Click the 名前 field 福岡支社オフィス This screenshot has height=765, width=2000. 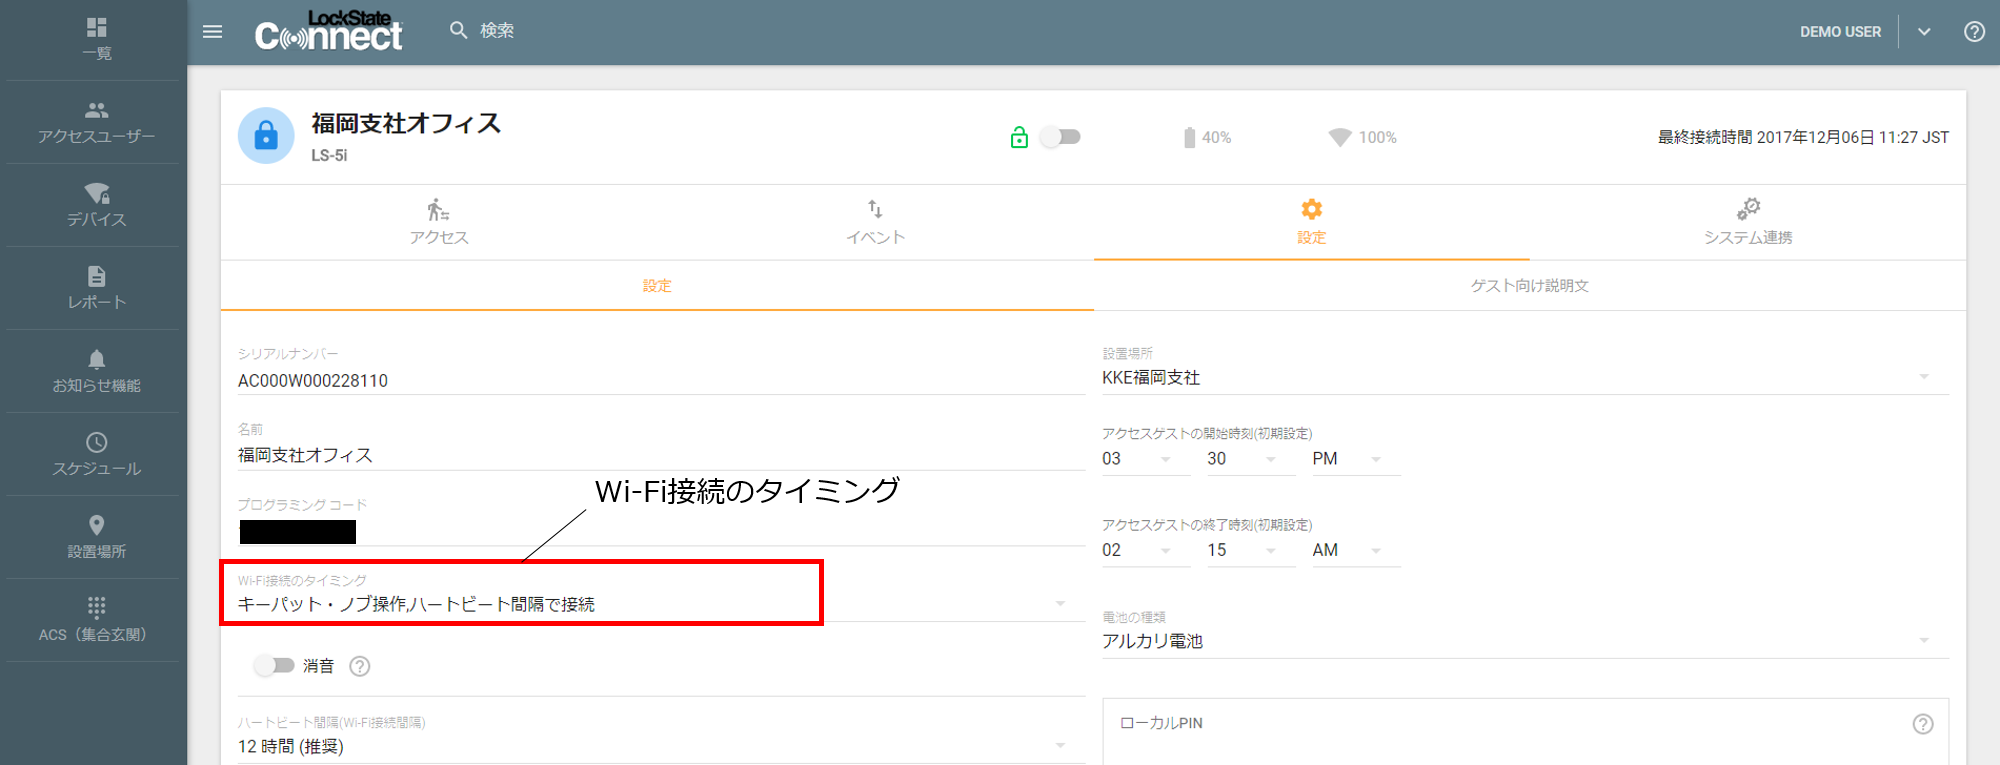click(661, 455)
